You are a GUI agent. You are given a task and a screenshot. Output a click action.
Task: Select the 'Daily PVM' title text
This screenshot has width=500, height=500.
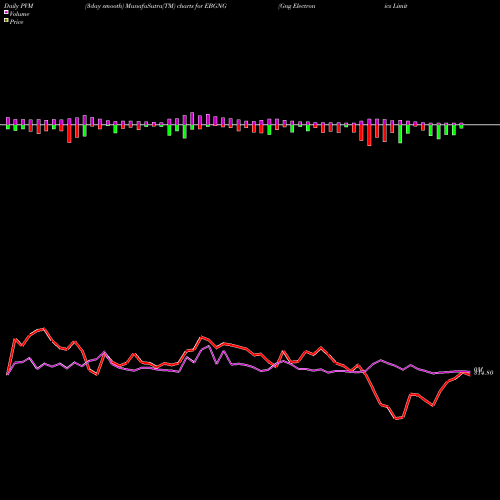[x=19, y=6]
